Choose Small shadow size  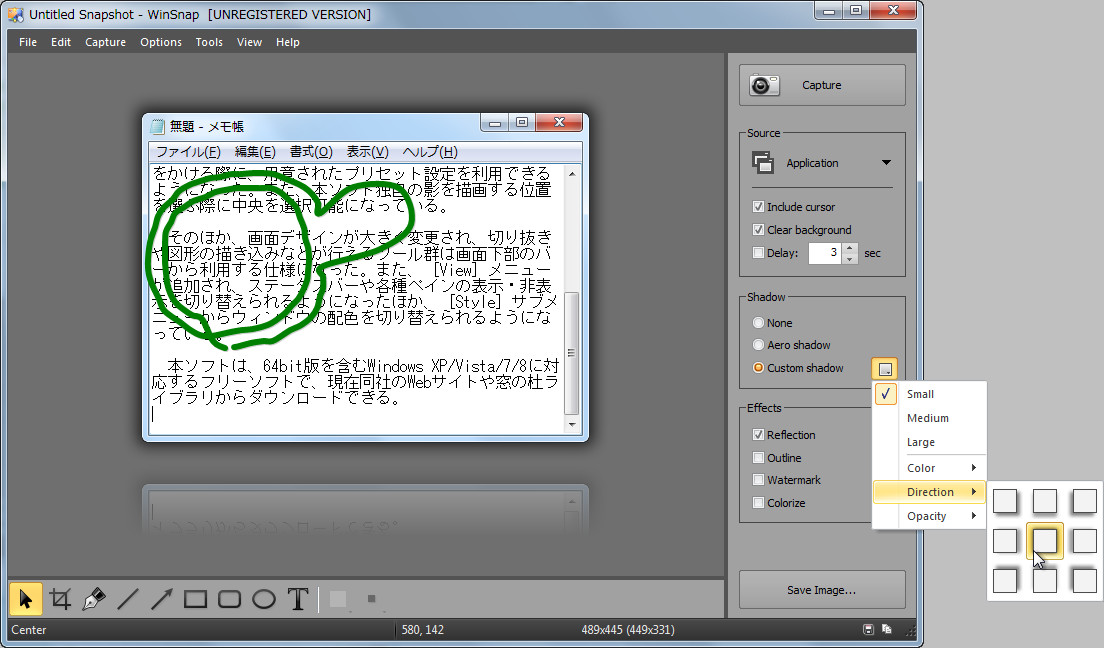(929, 394)
